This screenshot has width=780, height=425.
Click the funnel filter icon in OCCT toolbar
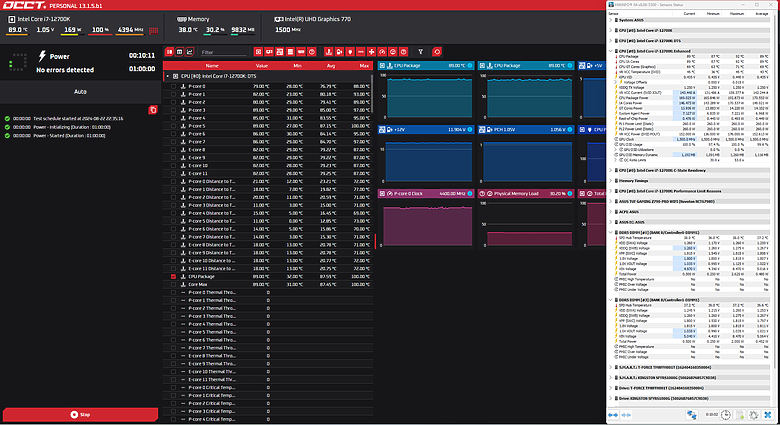420,52
